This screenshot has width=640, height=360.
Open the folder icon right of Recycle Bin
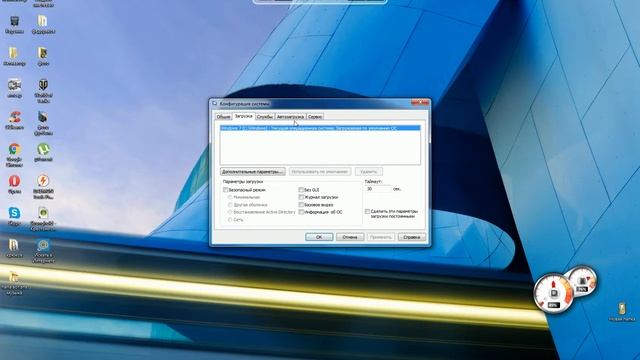point(43,22)
